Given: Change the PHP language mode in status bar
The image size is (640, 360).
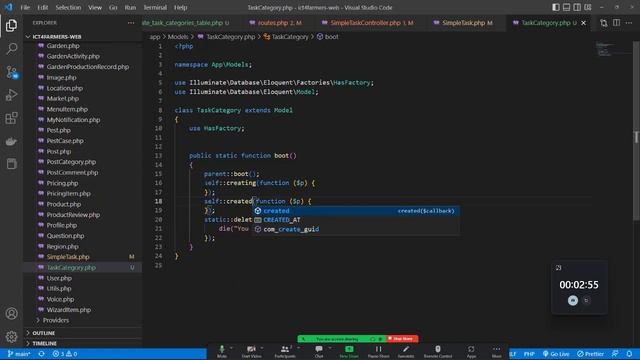Looking at the screenshot, I should tap(529, 354).
